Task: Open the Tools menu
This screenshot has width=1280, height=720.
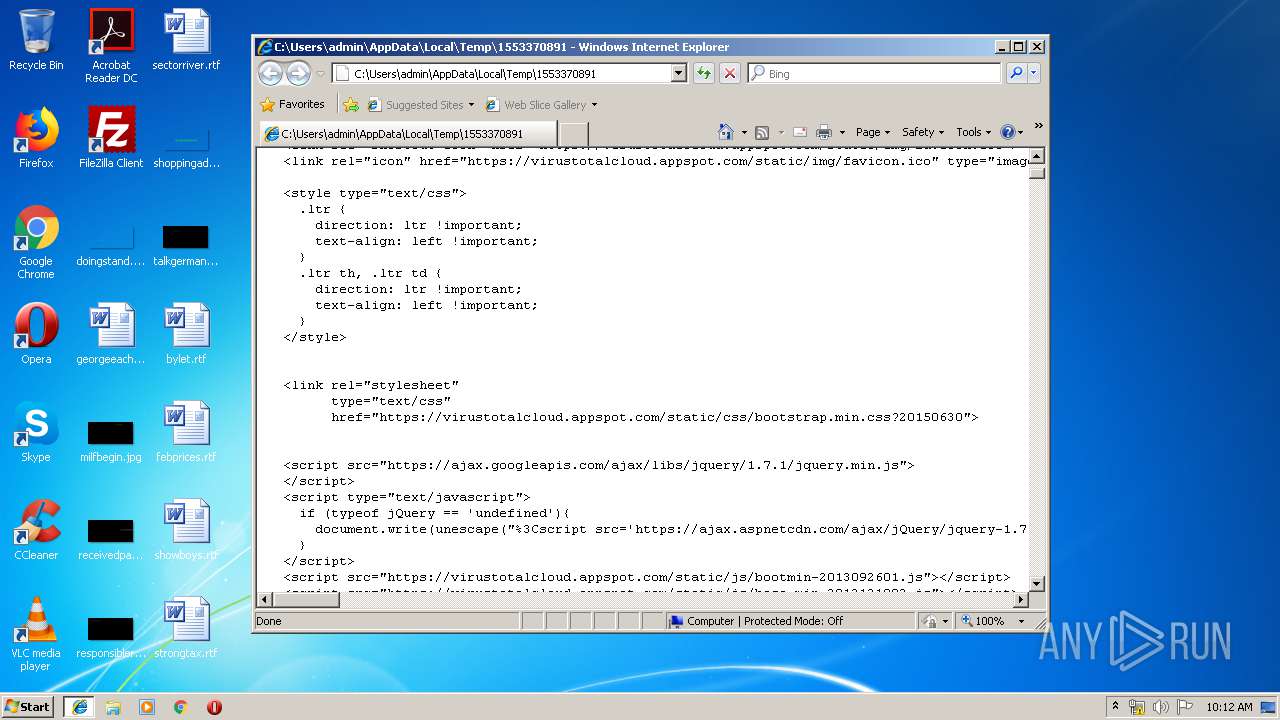Action: tap(973, 132)
